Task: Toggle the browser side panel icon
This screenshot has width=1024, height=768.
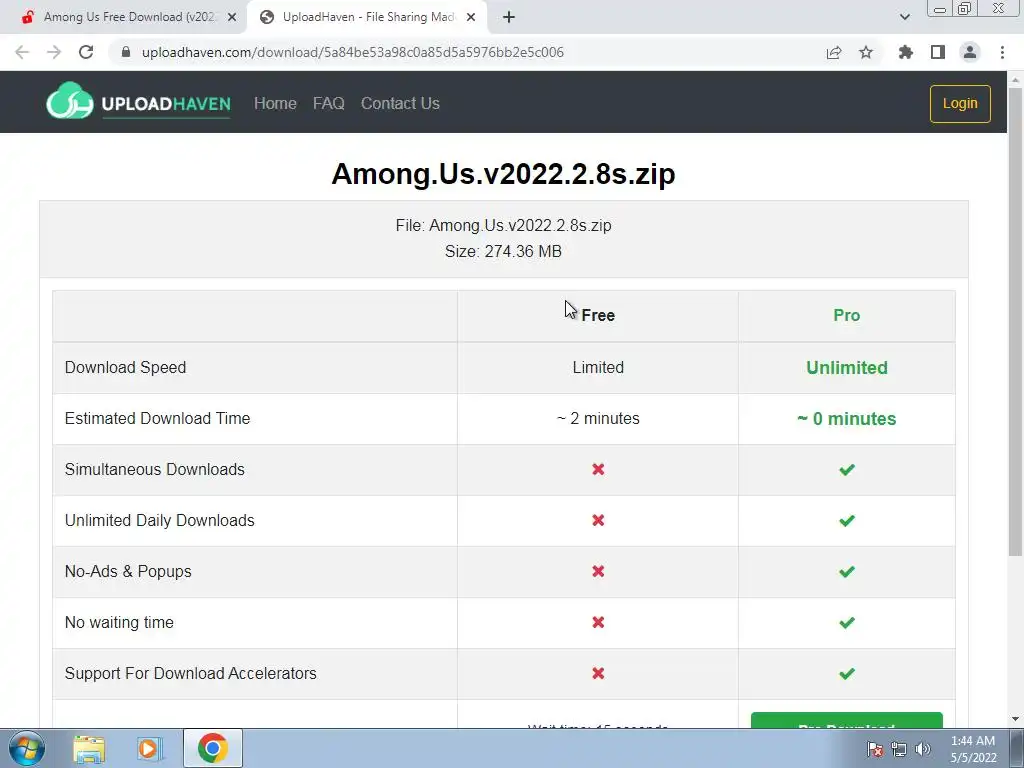Action: [x=938, y=52]
